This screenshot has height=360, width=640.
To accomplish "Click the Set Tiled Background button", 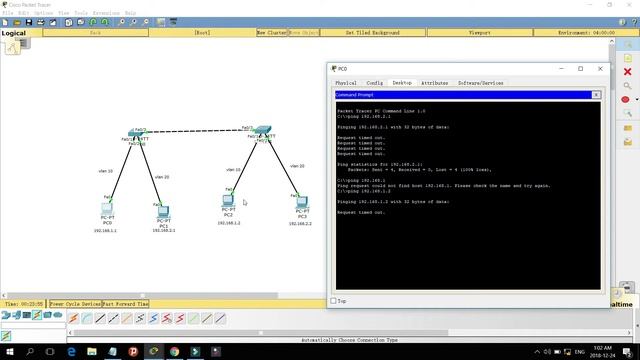I will pyautogui.click(x=373, y=32).
